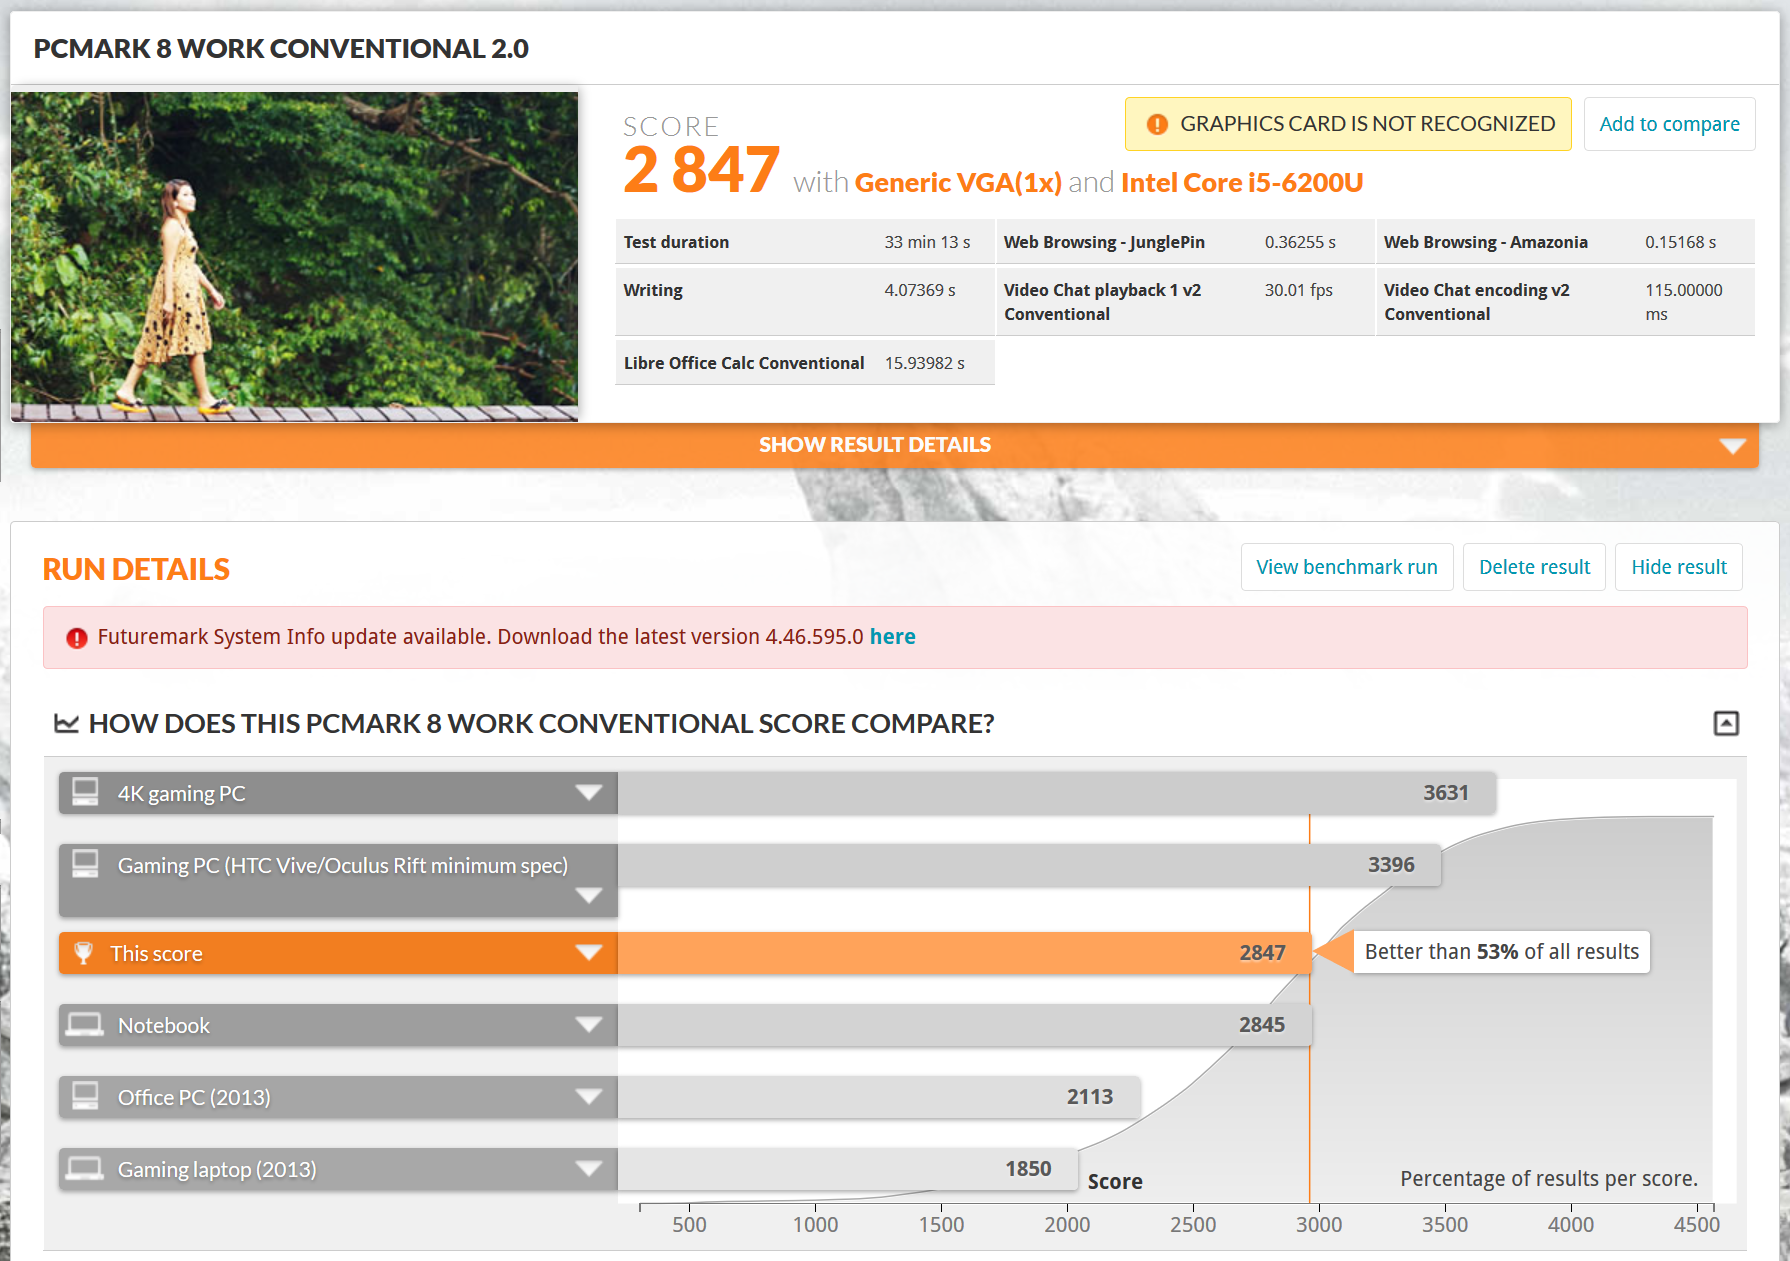The image size is (1790, 1261).
Task: Click the desktop icon for Office PC (2013)
Action: [x=86, y=1096]
